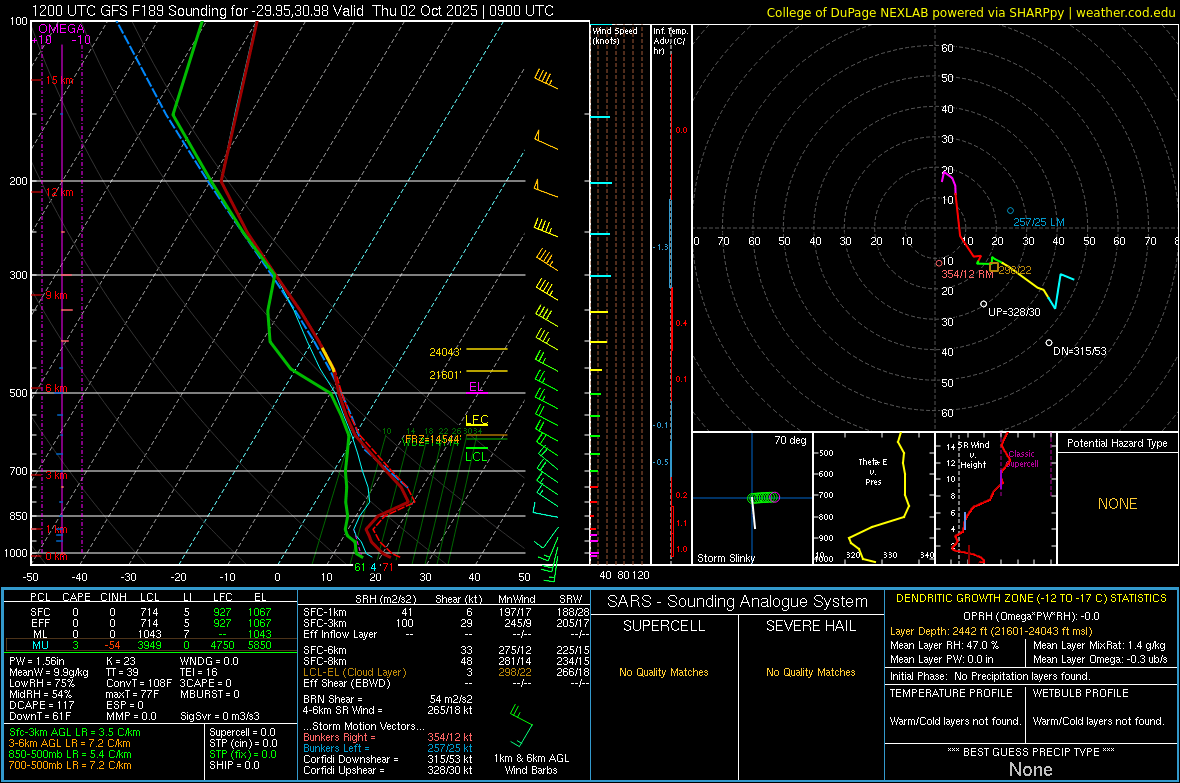Click the SEVERE HAIL column header
Screen dimensions: 1180x783
point(810,626)
